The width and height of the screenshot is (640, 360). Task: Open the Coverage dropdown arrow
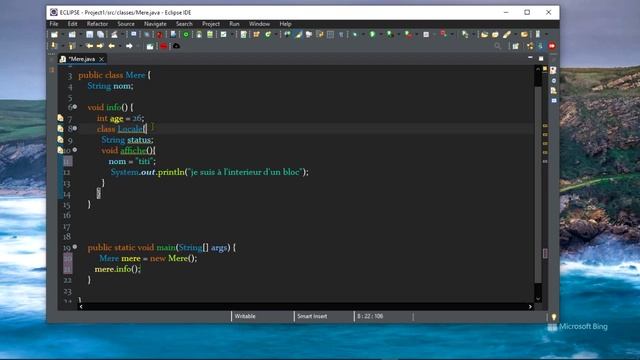pos(398,35)
